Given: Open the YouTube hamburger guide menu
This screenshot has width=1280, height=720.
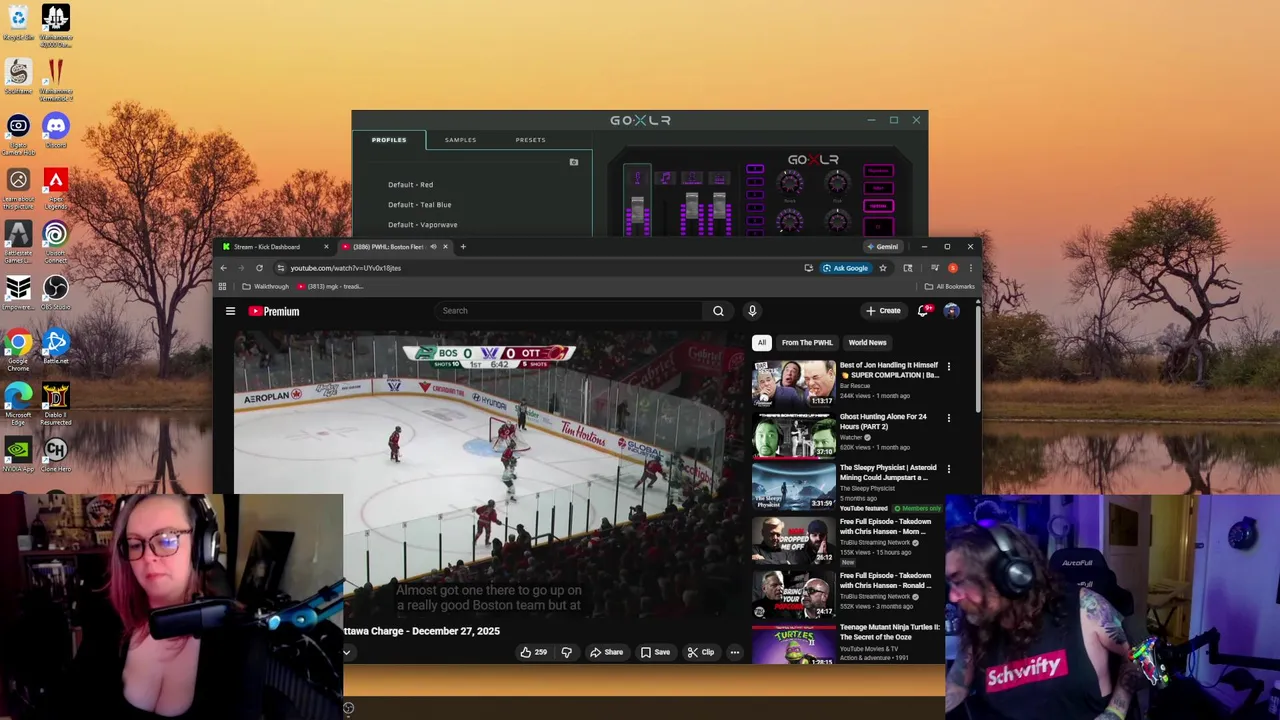Looking at the screenshot, I should tap(230, 311).
